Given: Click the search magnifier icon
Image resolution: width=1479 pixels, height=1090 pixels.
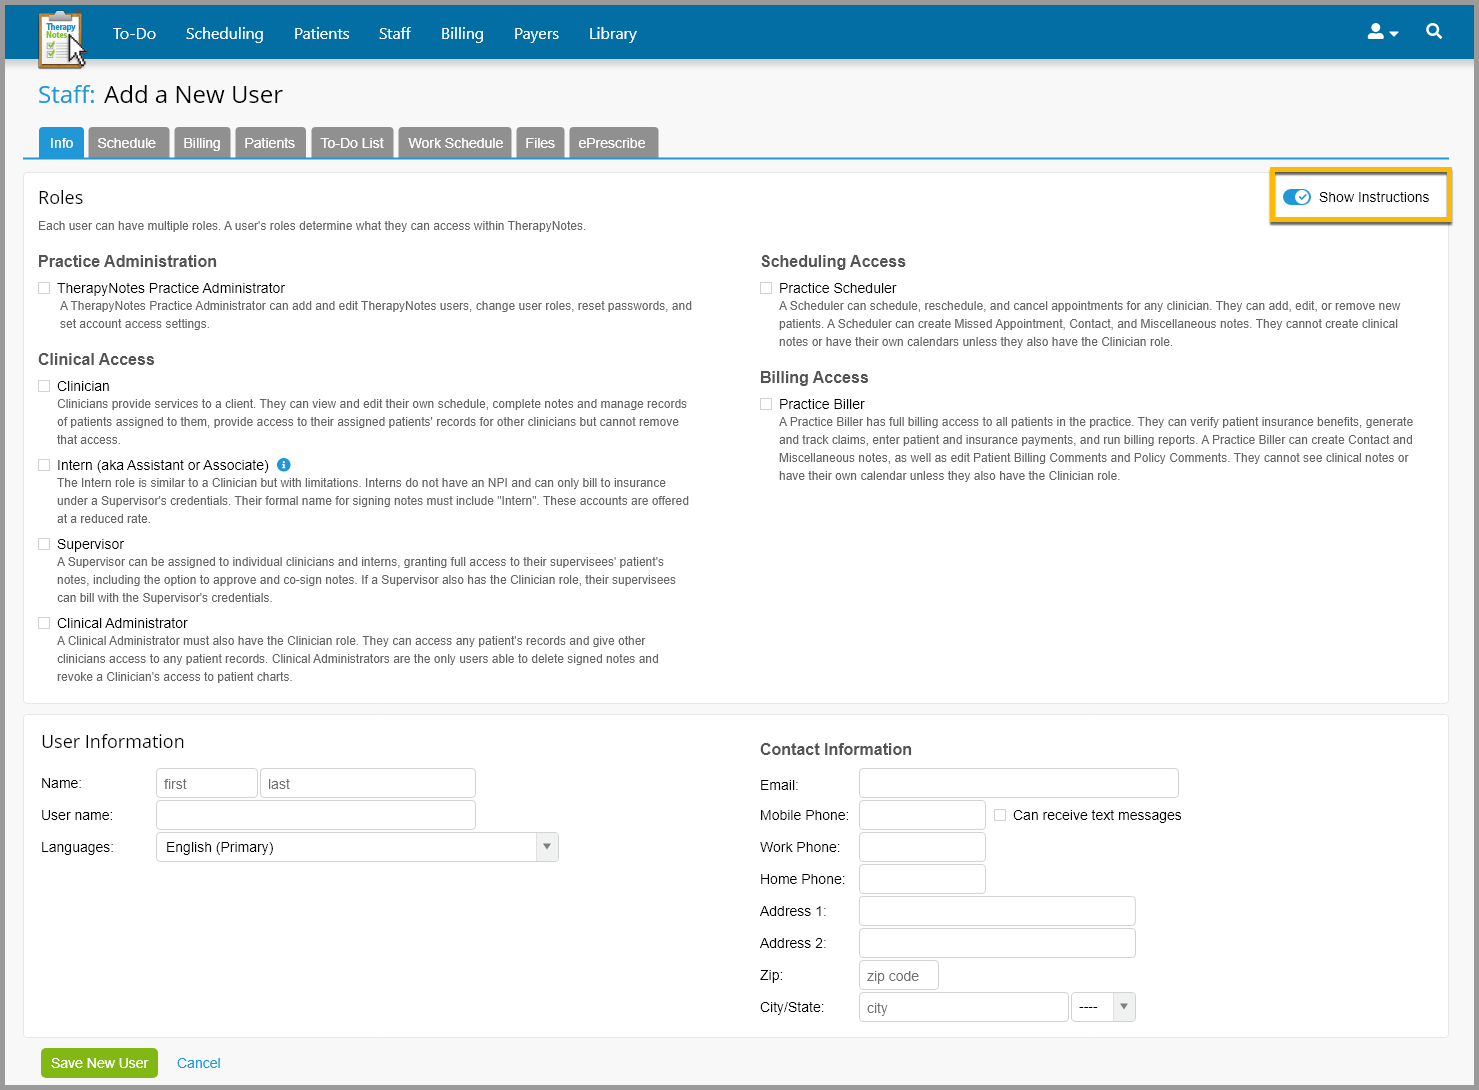Looking at the screenshot, I should click(x=1434, y=31).
